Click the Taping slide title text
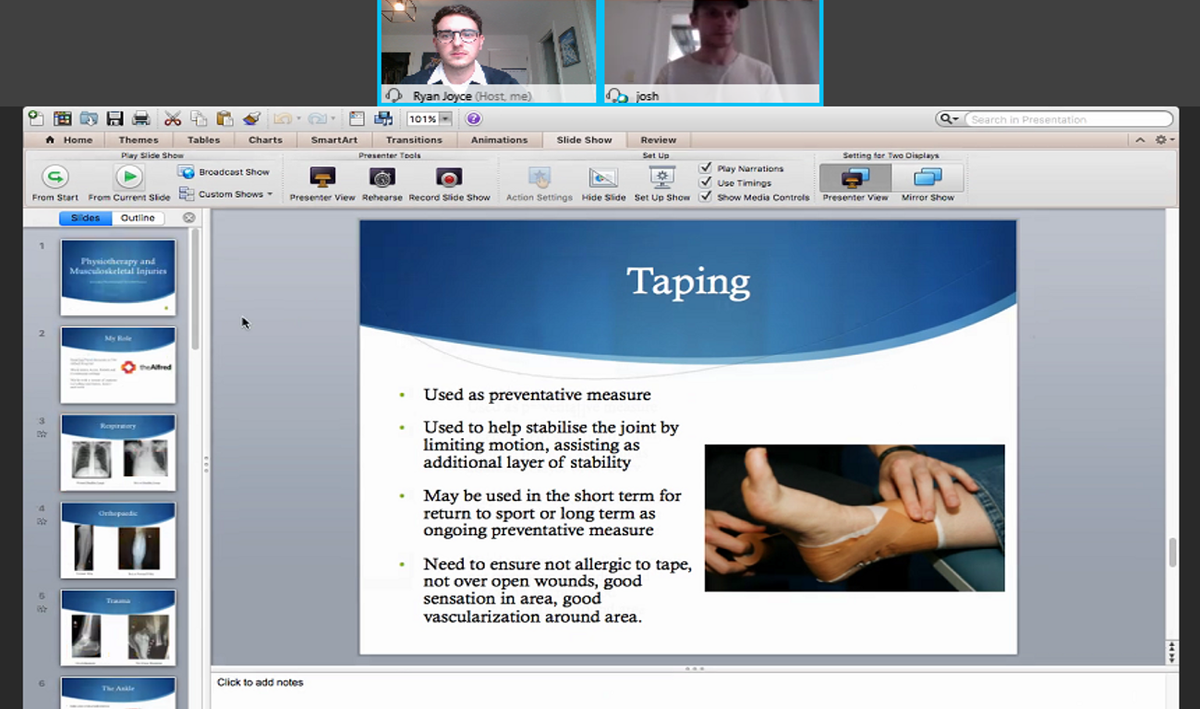 (x=688, y=281)
